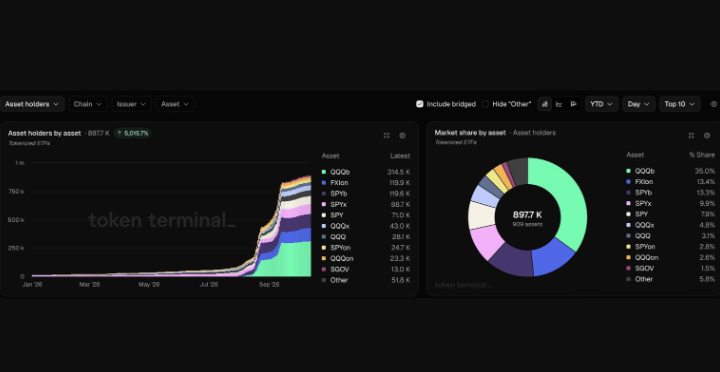This screenshot has width=720, height=372.
Task: Open the Chain filter dropdown
Action: [88, 104]
